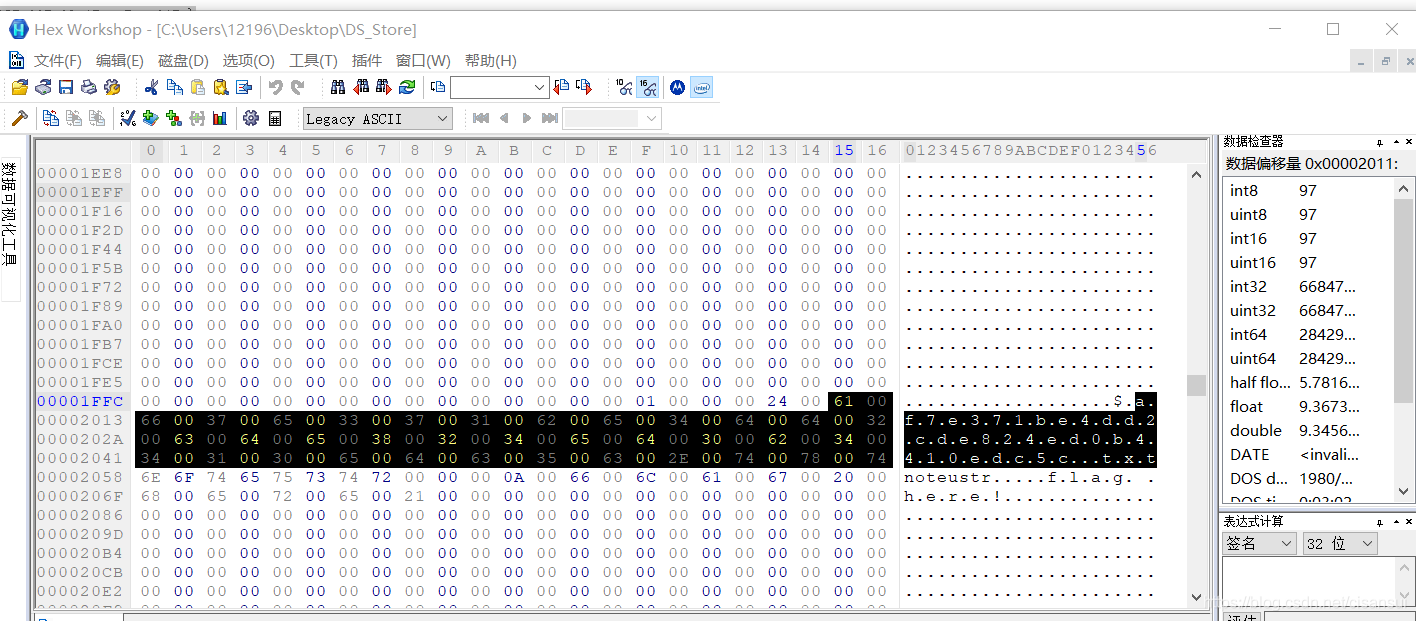This screenshot has width=1416, height=621.
Task: Click the Checksum checkmark icon
Action: (128, 118)
